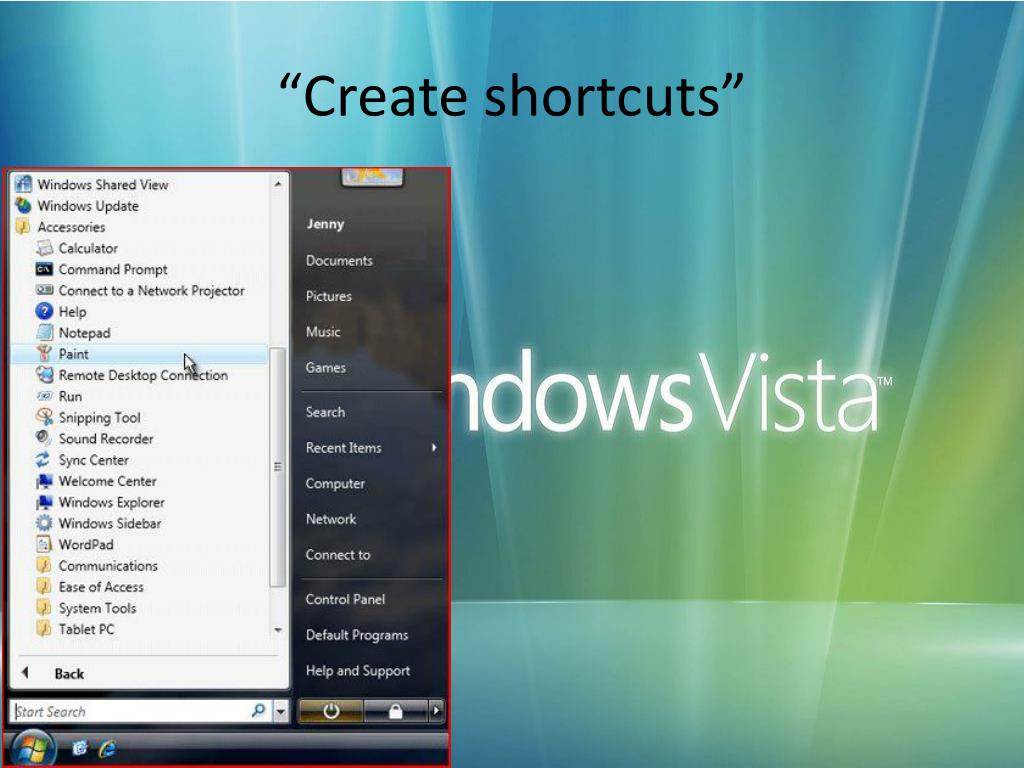Launch Welcome Center icon
This screenshot has width=1024, height=768.
tap(44, 481)
